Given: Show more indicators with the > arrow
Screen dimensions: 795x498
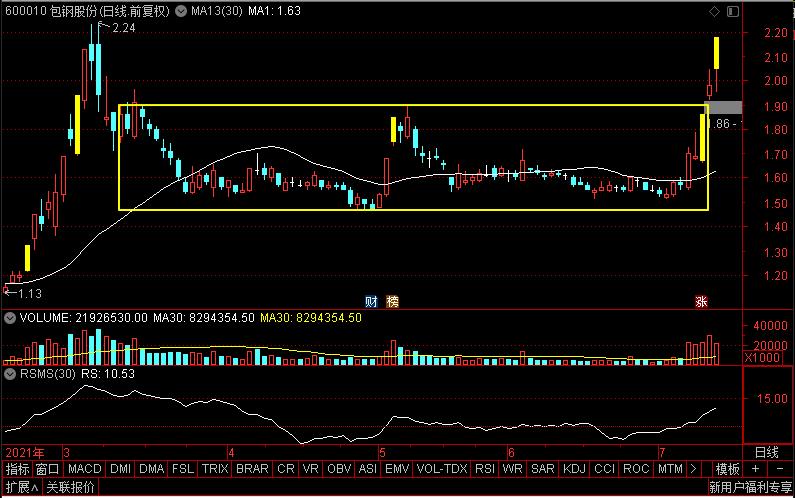Looking at the screenshot, I should [x=693, y=469].
